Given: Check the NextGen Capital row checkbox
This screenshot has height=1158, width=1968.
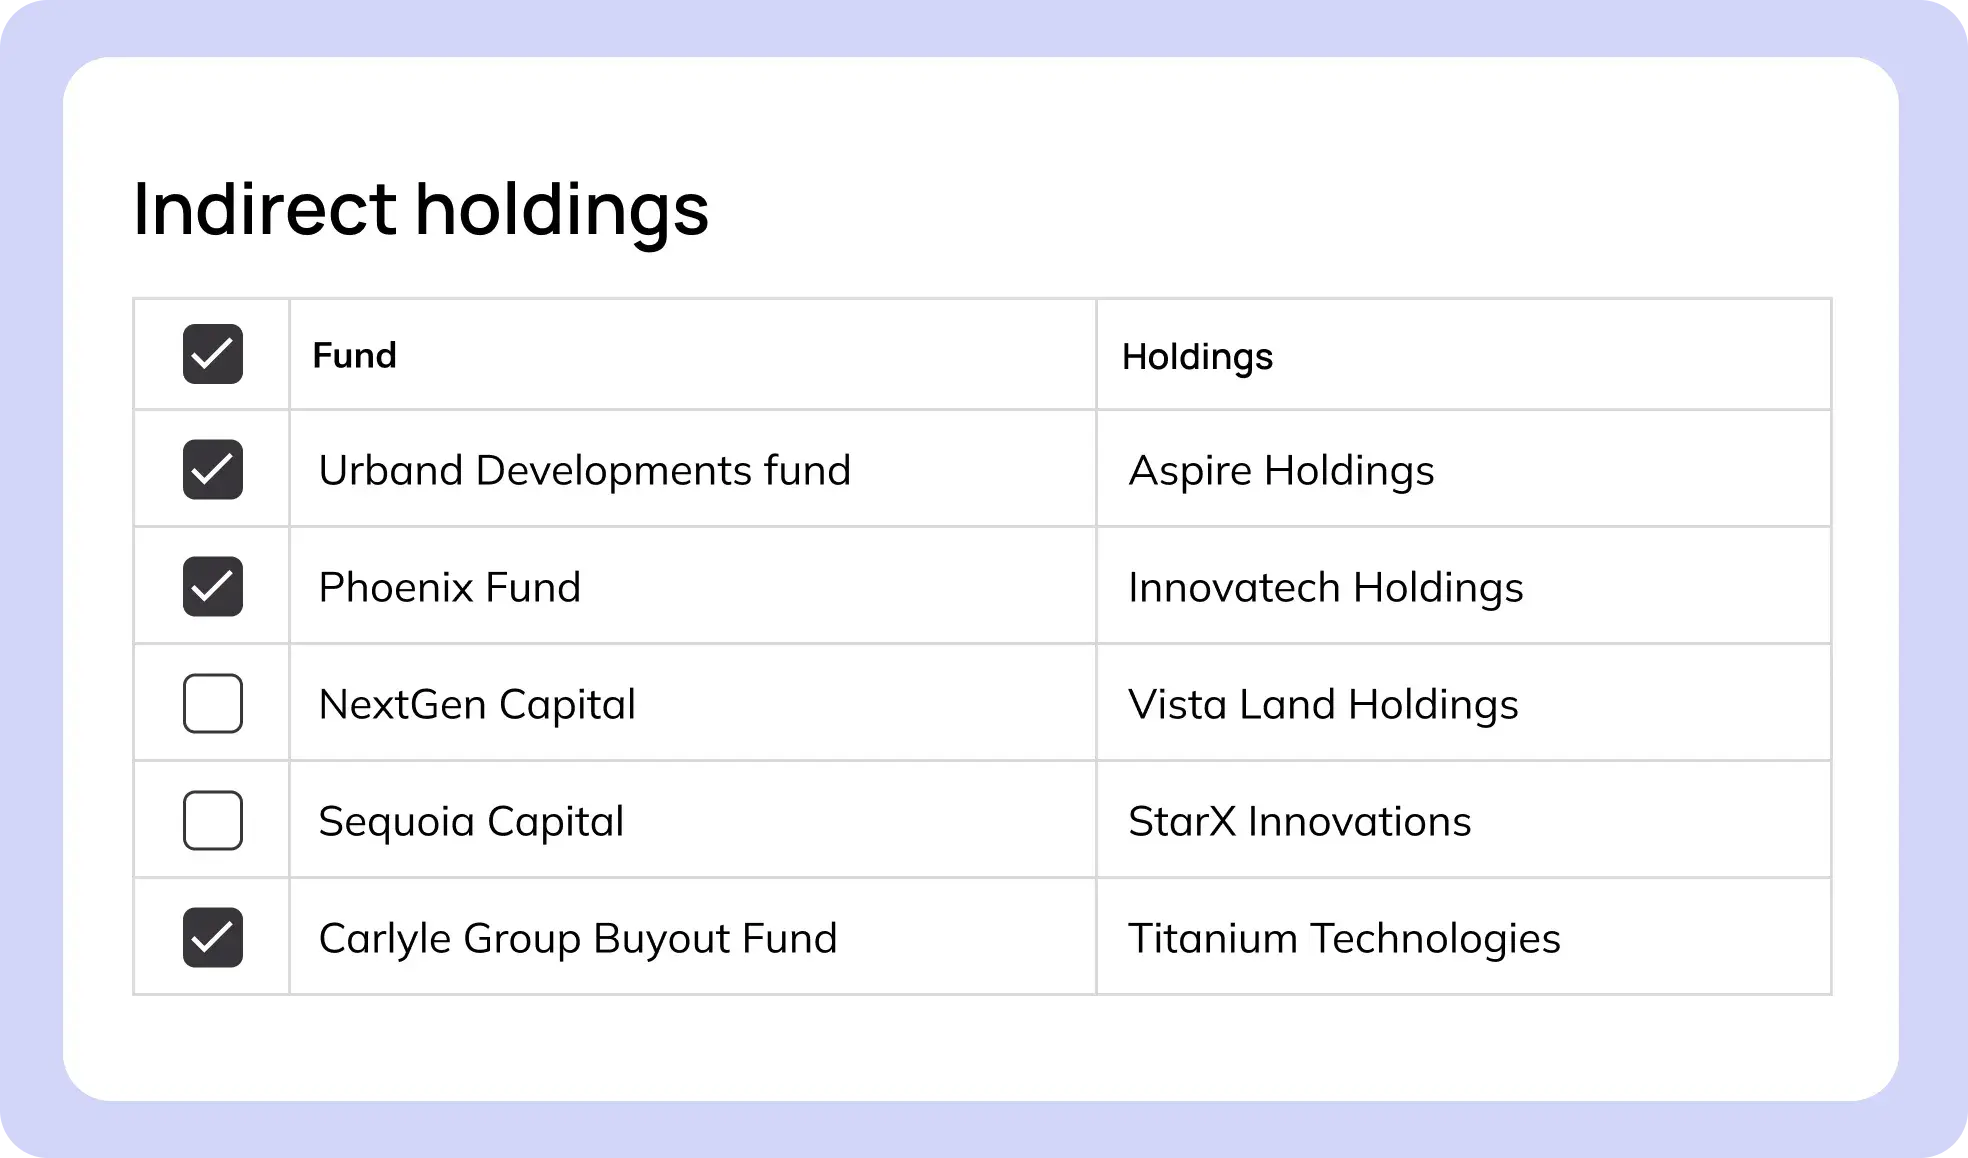Looking at the screenshot, I should click(x=213, y=703).
